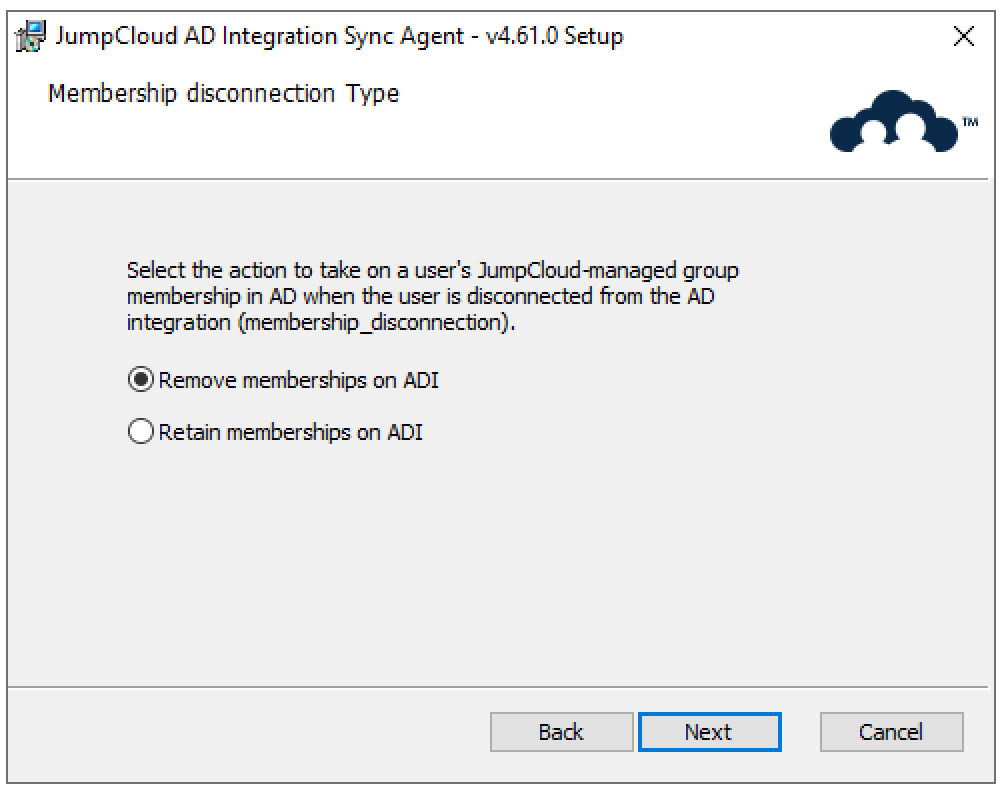Viewport: 1004px width, 790px height.
Task: Click the "Remove memberships on ADI" label text
Action: [x=298, y=380]
